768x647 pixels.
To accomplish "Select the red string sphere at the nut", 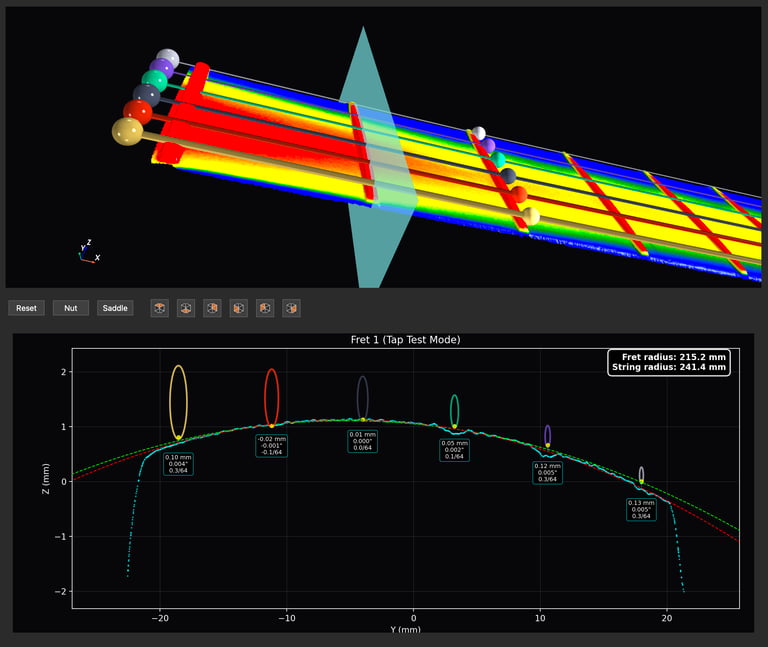I will (138, 112).
